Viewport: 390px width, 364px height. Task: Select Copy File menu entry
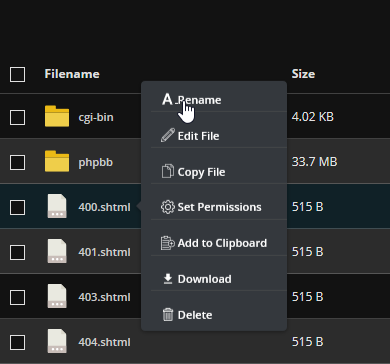(214, 172)
